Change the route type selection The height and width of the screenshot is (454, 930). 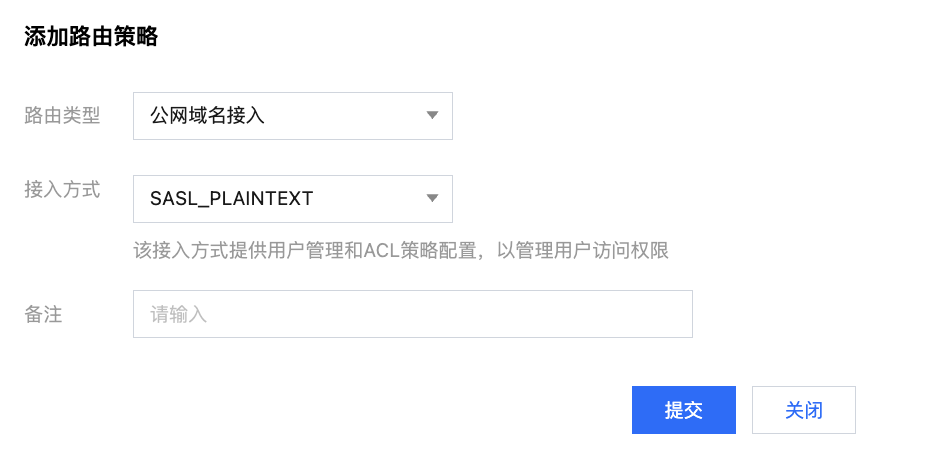[x=292, y=115]
